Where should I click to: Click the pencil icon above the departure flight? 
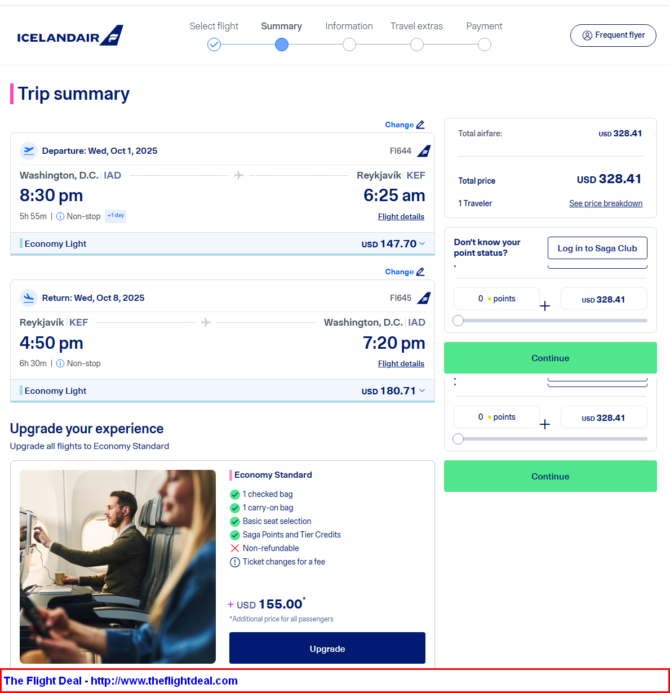(x=420, y=125)
